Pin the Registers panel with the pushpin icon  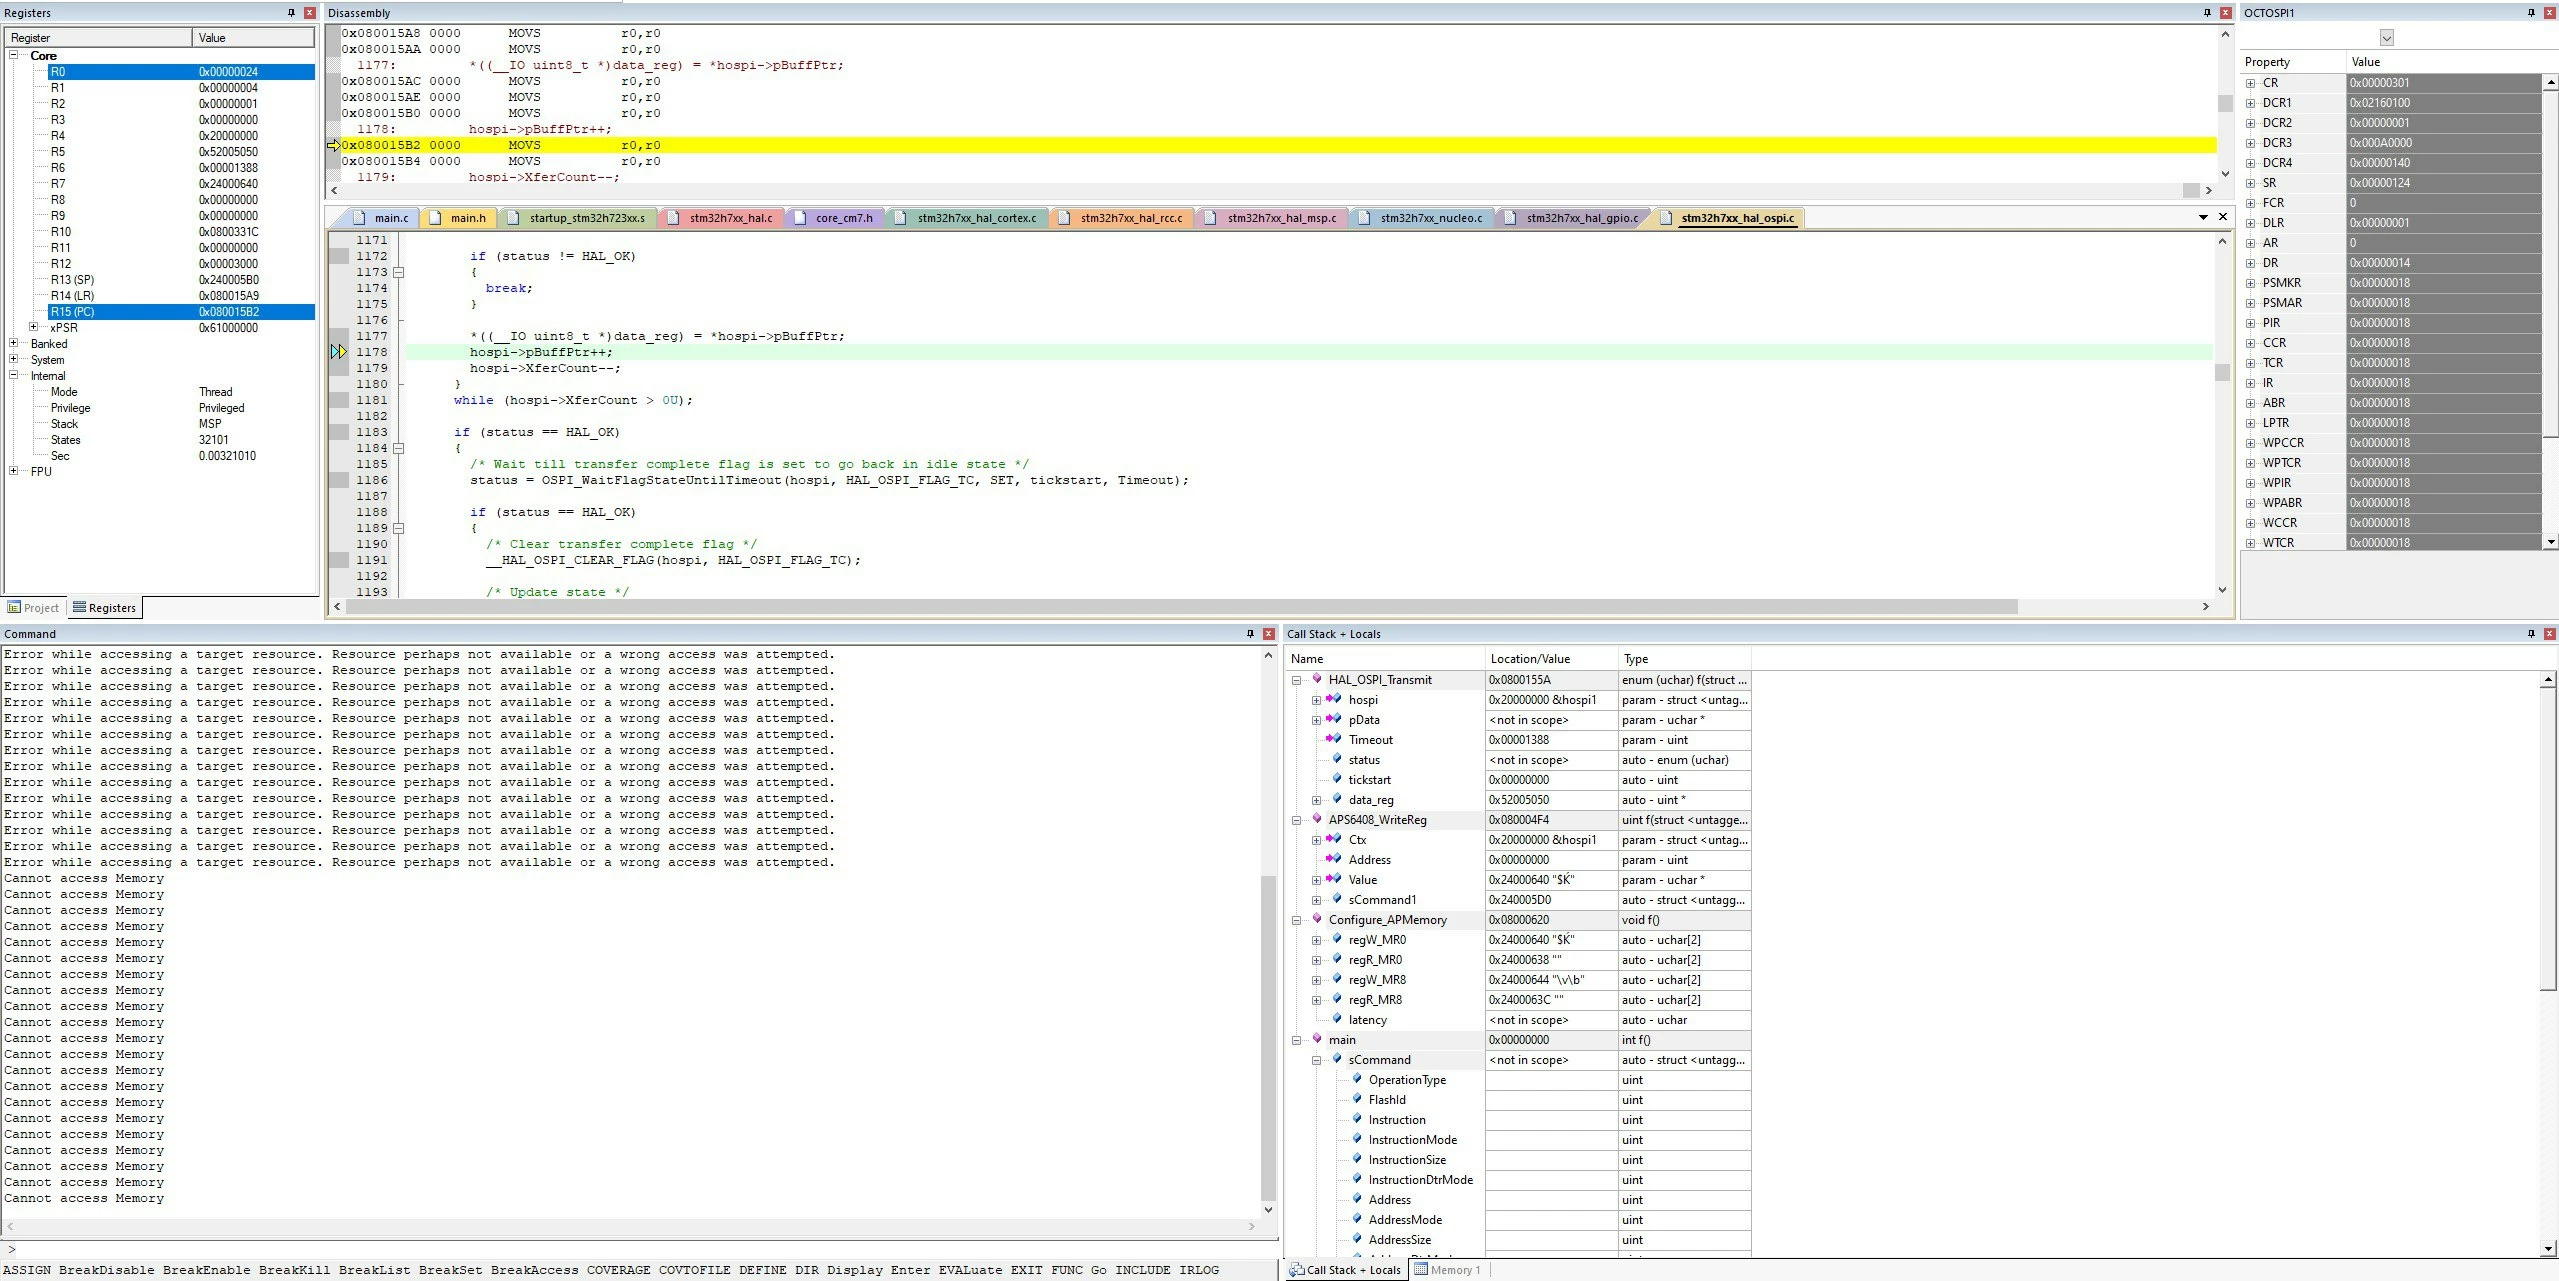pyautogui.click(x=291, y=13)
